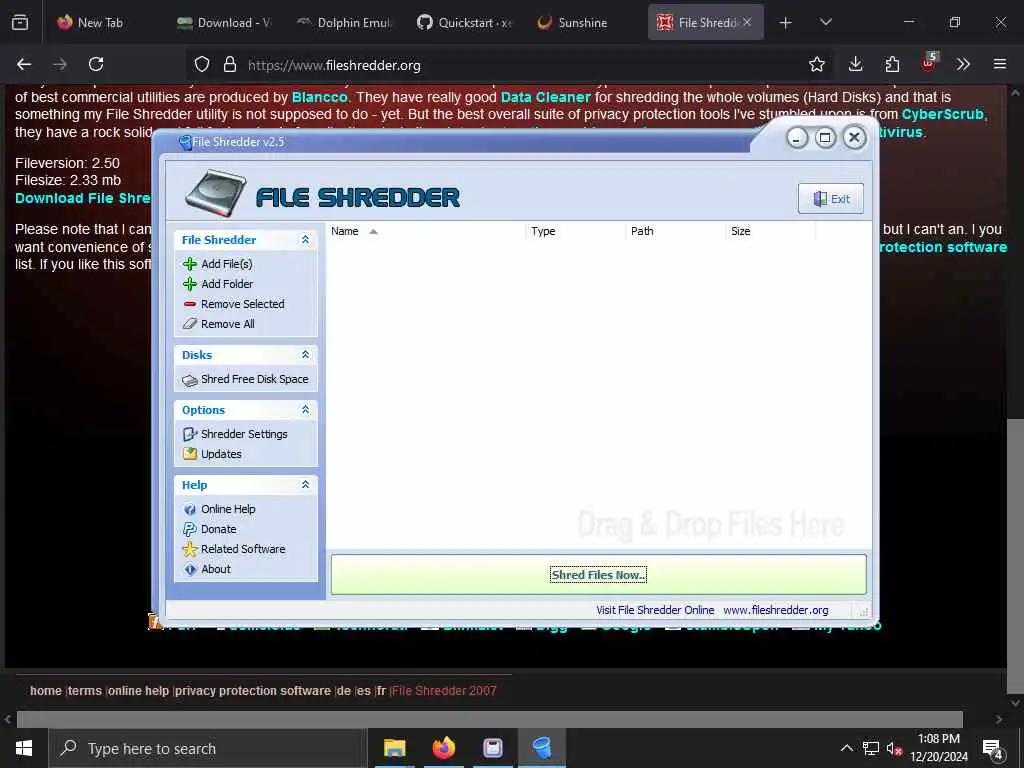Close the File Shredder browser tab

(747, 22)
